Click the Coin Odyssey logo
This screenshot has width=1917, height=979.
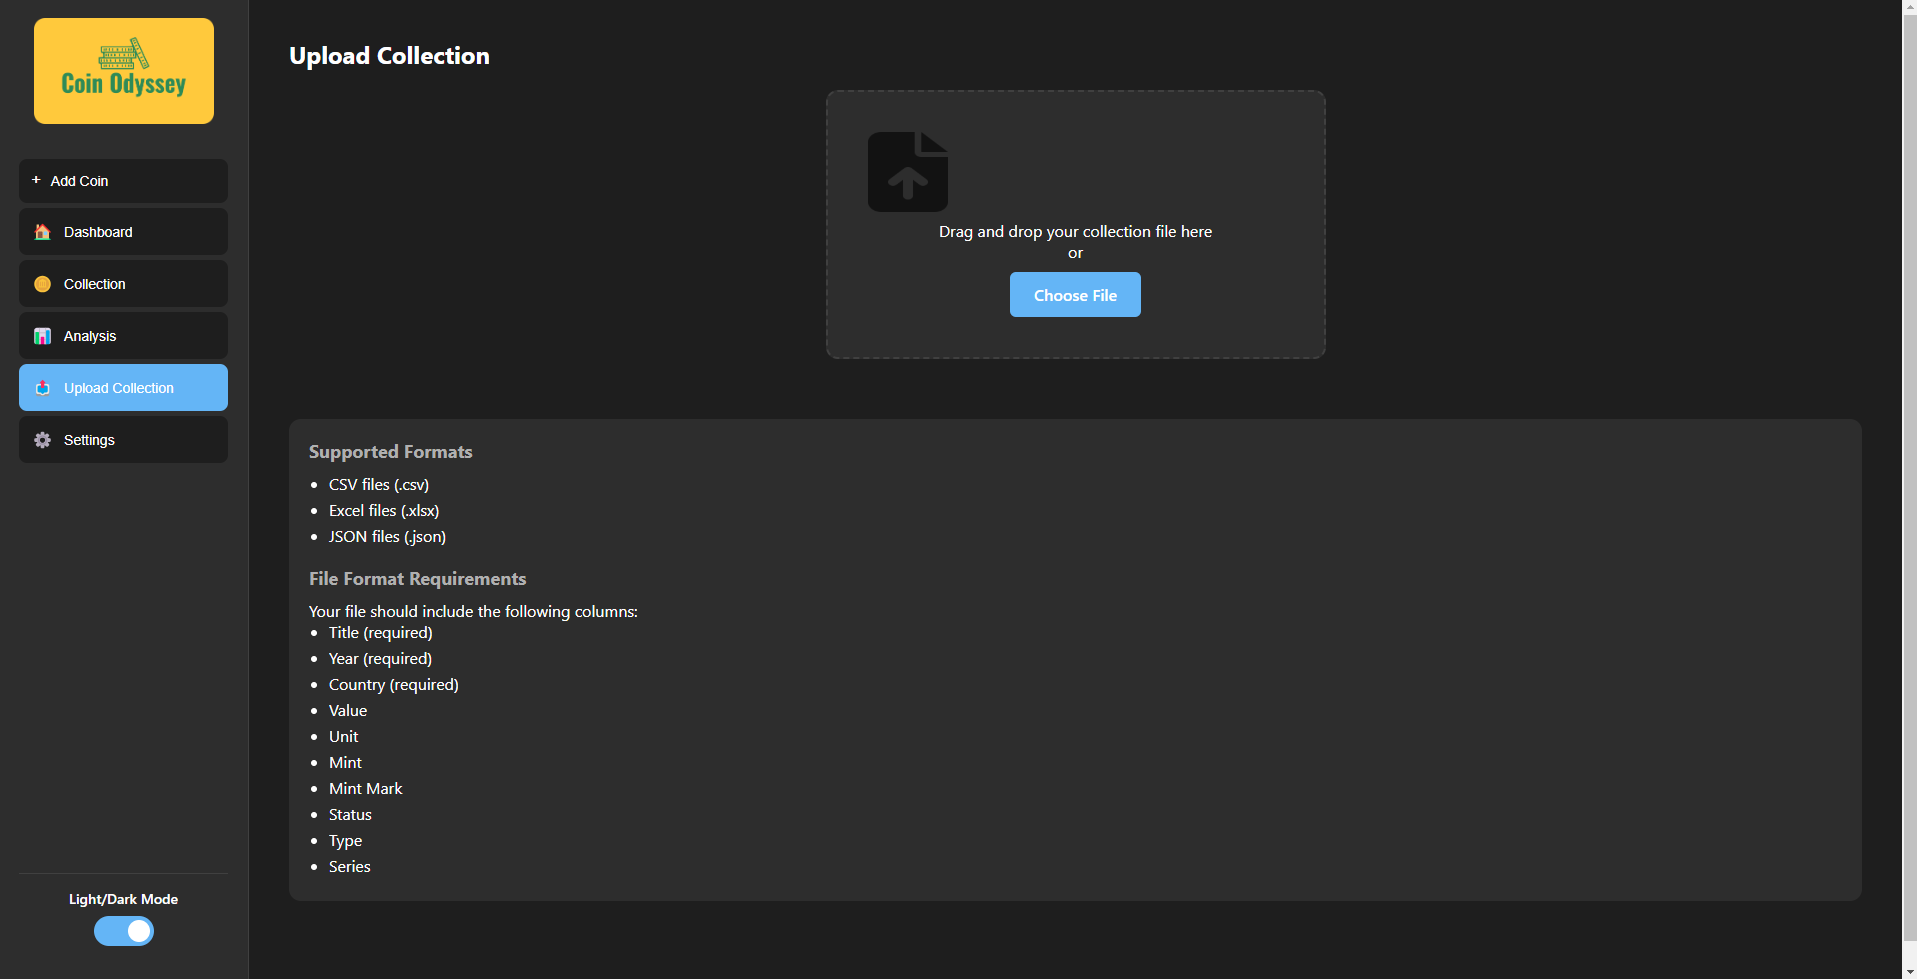pyautogui.click(x=124, y=71)
